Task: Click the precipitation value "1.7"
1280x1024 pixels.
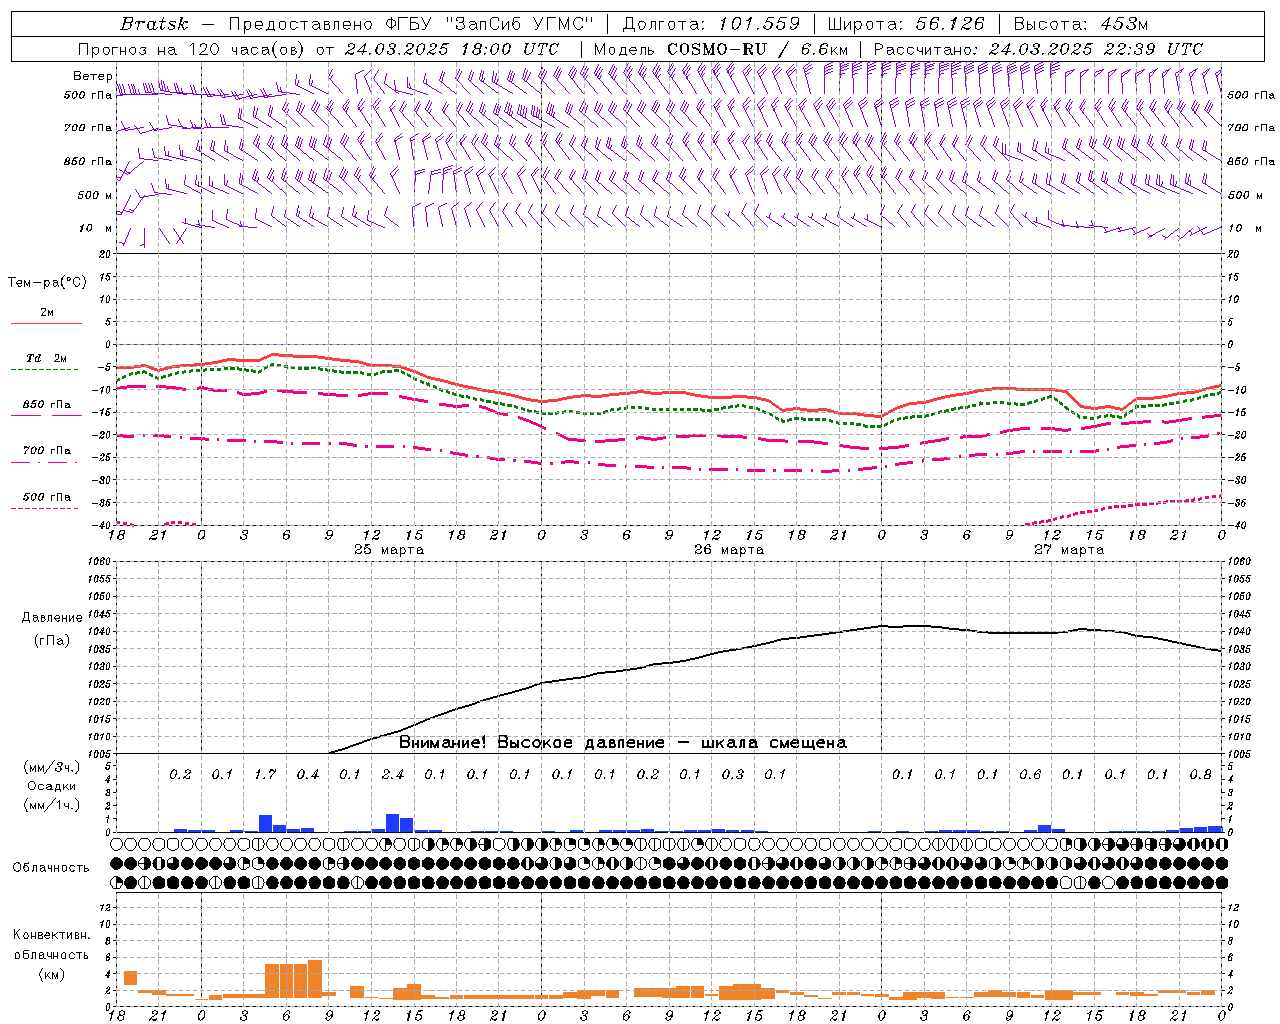Action: [265, 774]
